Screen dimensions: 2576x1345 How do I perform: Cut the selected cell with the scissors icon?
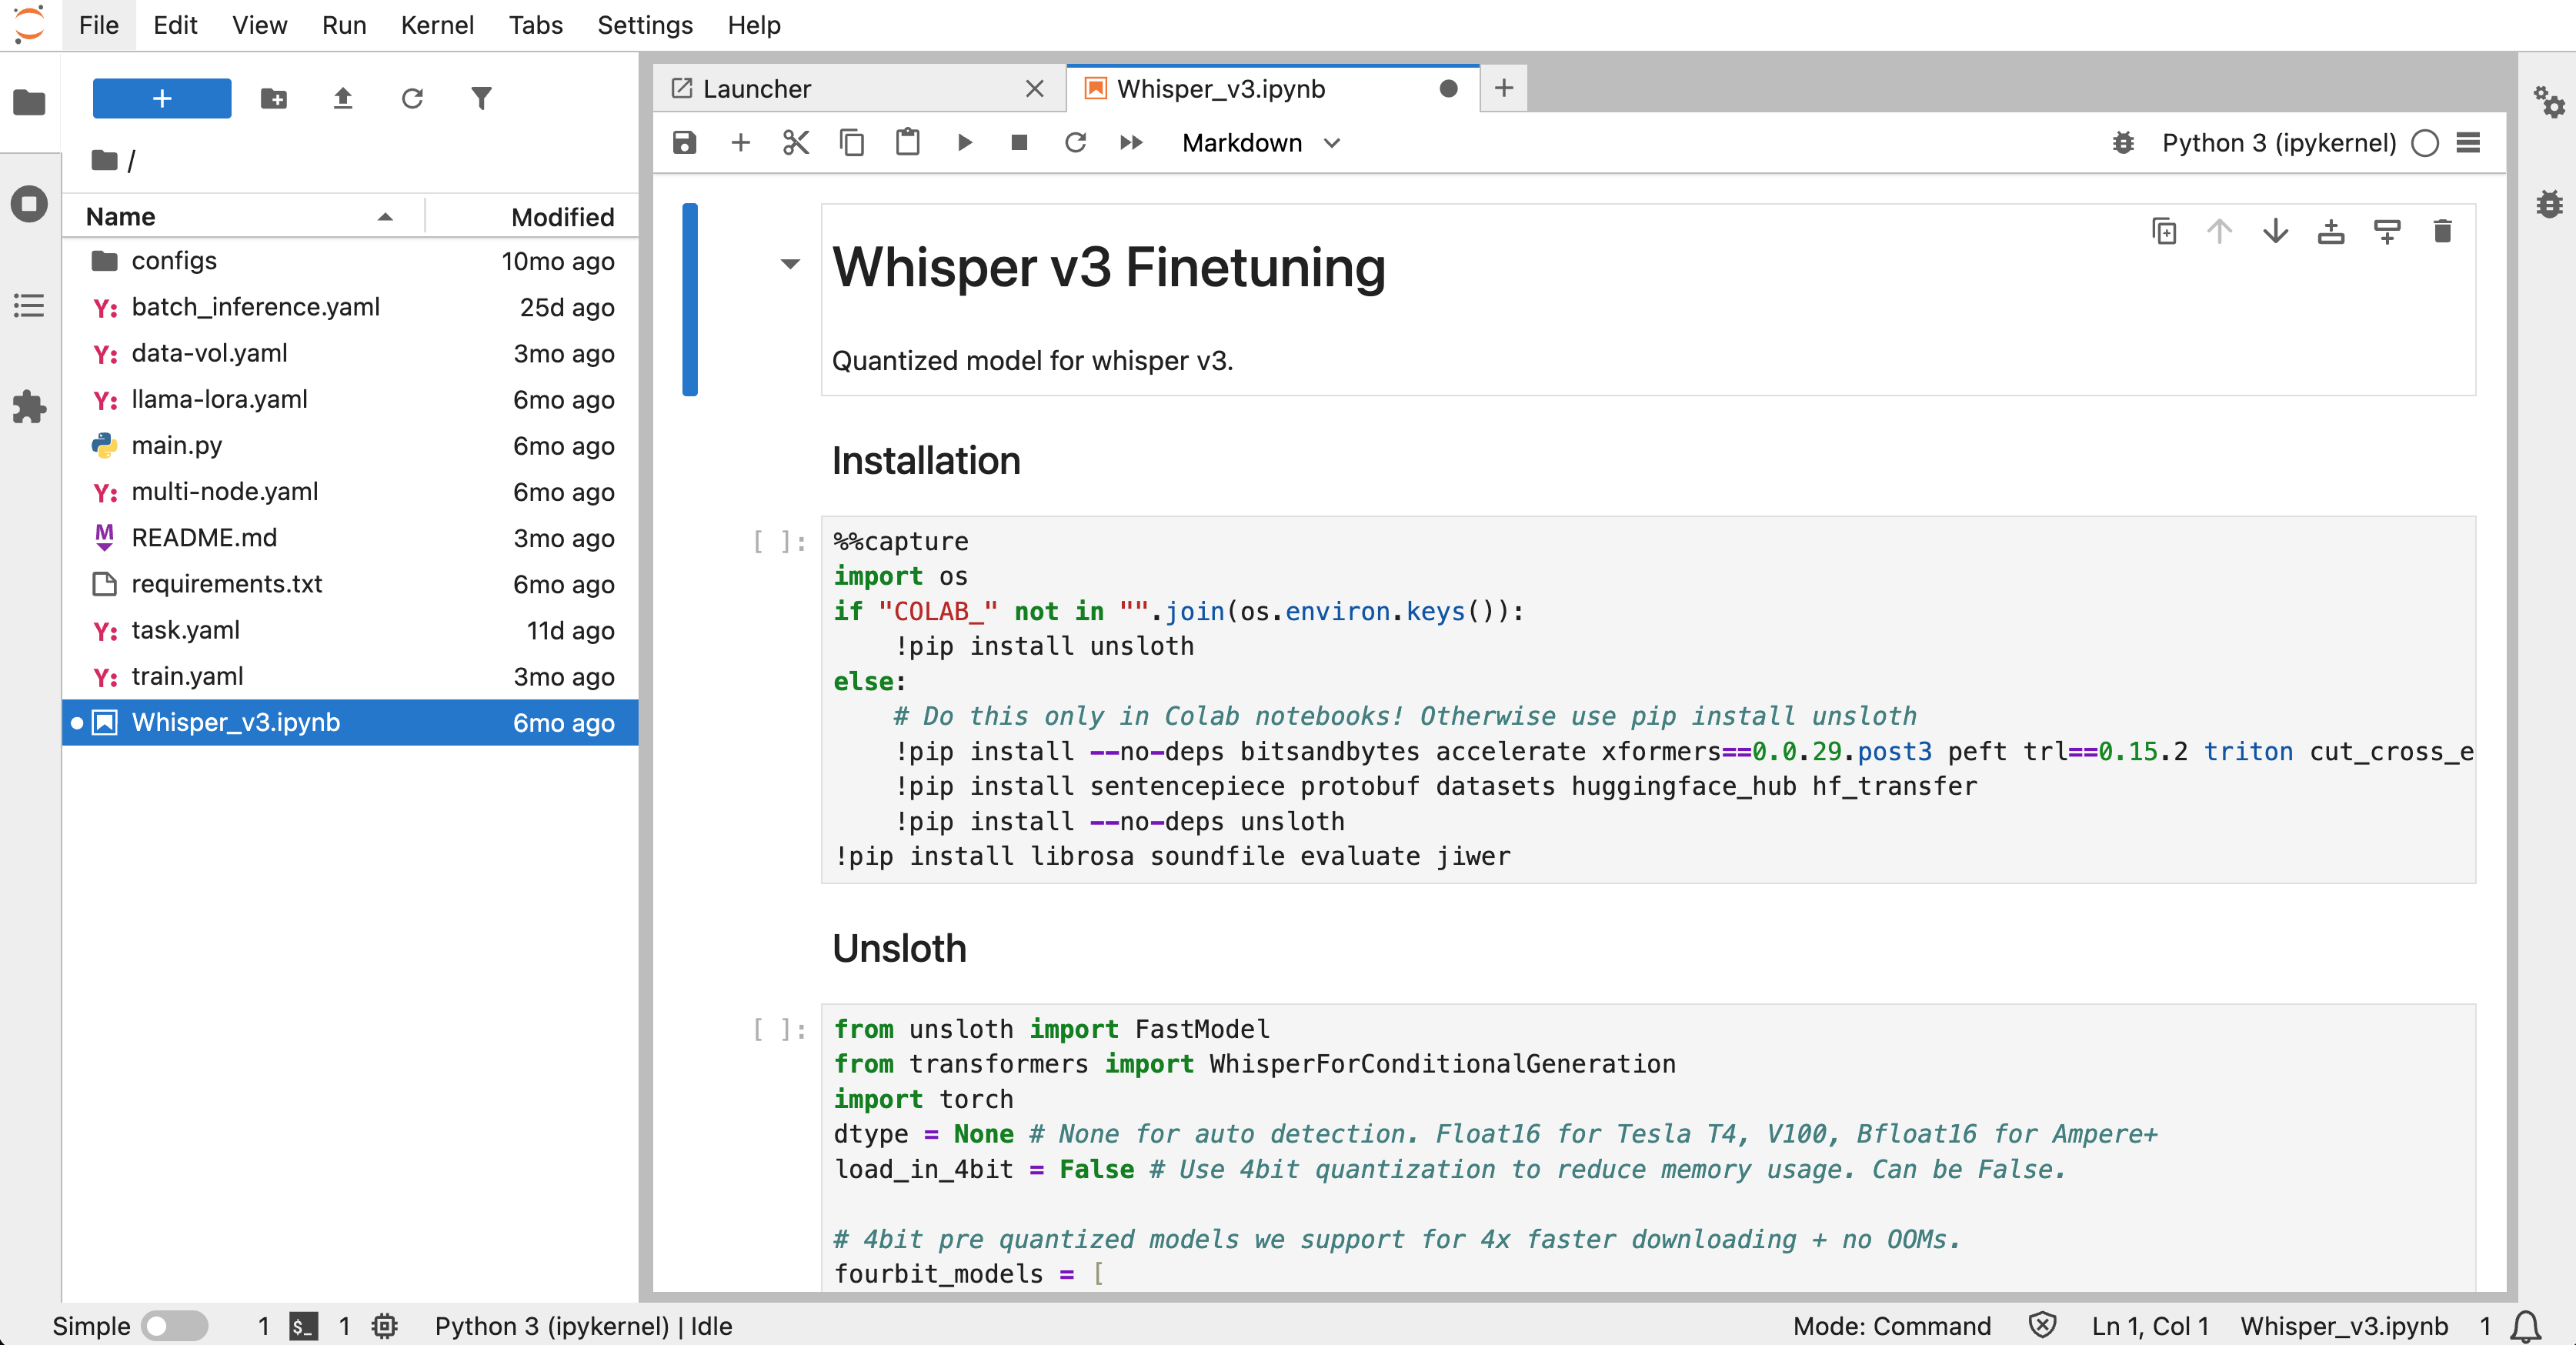(796, 143)
